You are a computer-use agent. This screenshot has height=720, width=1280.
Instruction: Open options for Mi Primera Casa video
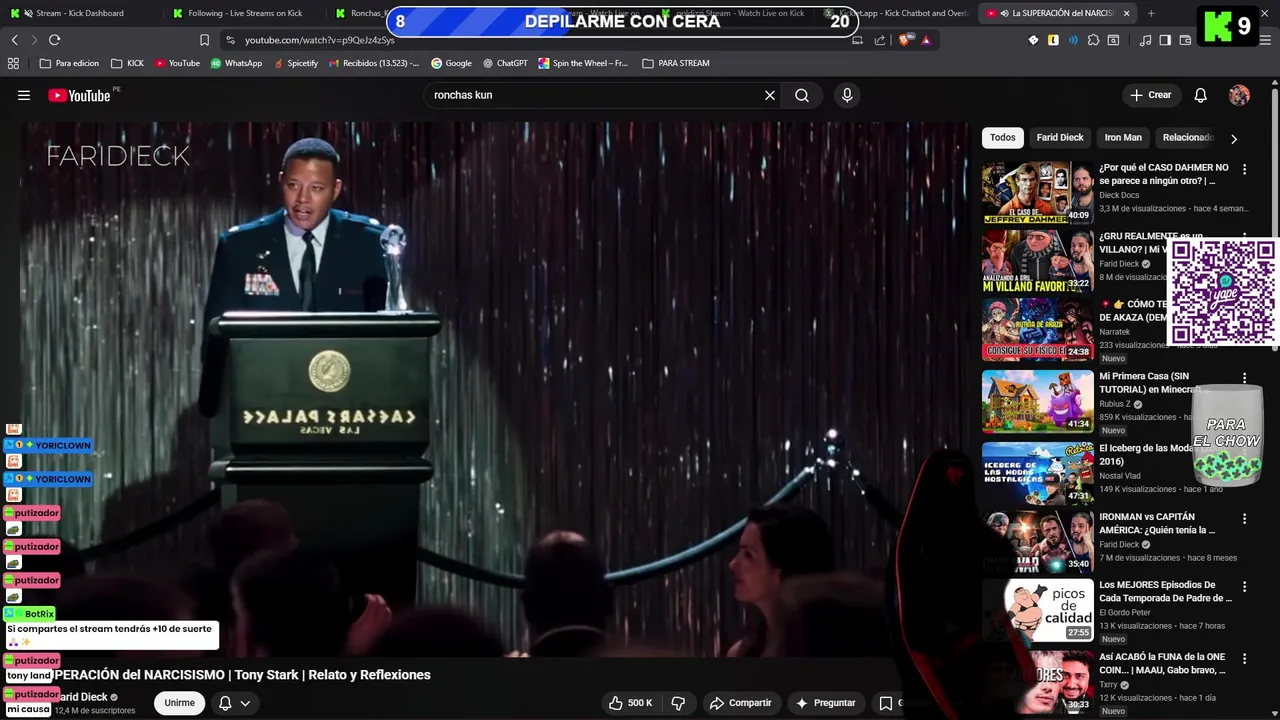pyautogui.click(x=1244, y=378)
